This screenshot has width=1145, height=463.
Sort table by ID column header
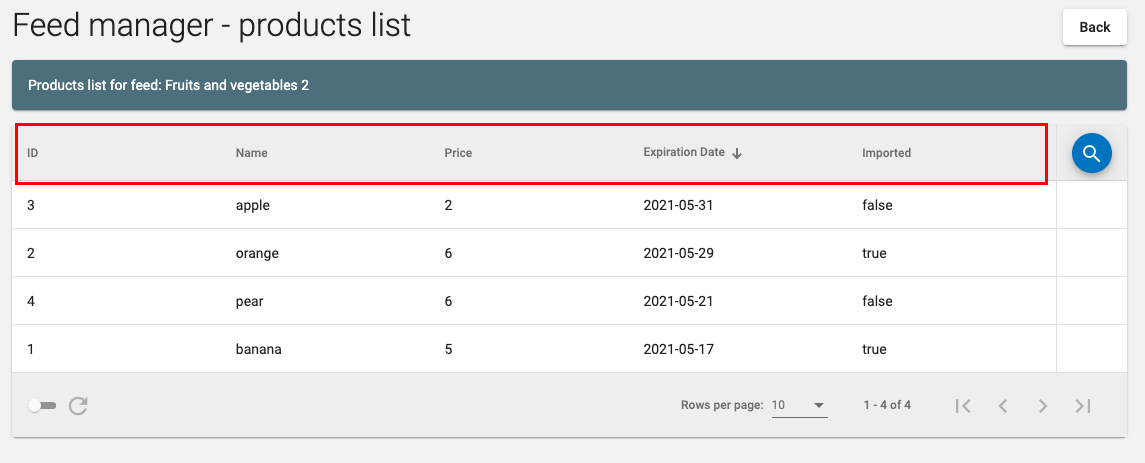click(x=32, y=153)
